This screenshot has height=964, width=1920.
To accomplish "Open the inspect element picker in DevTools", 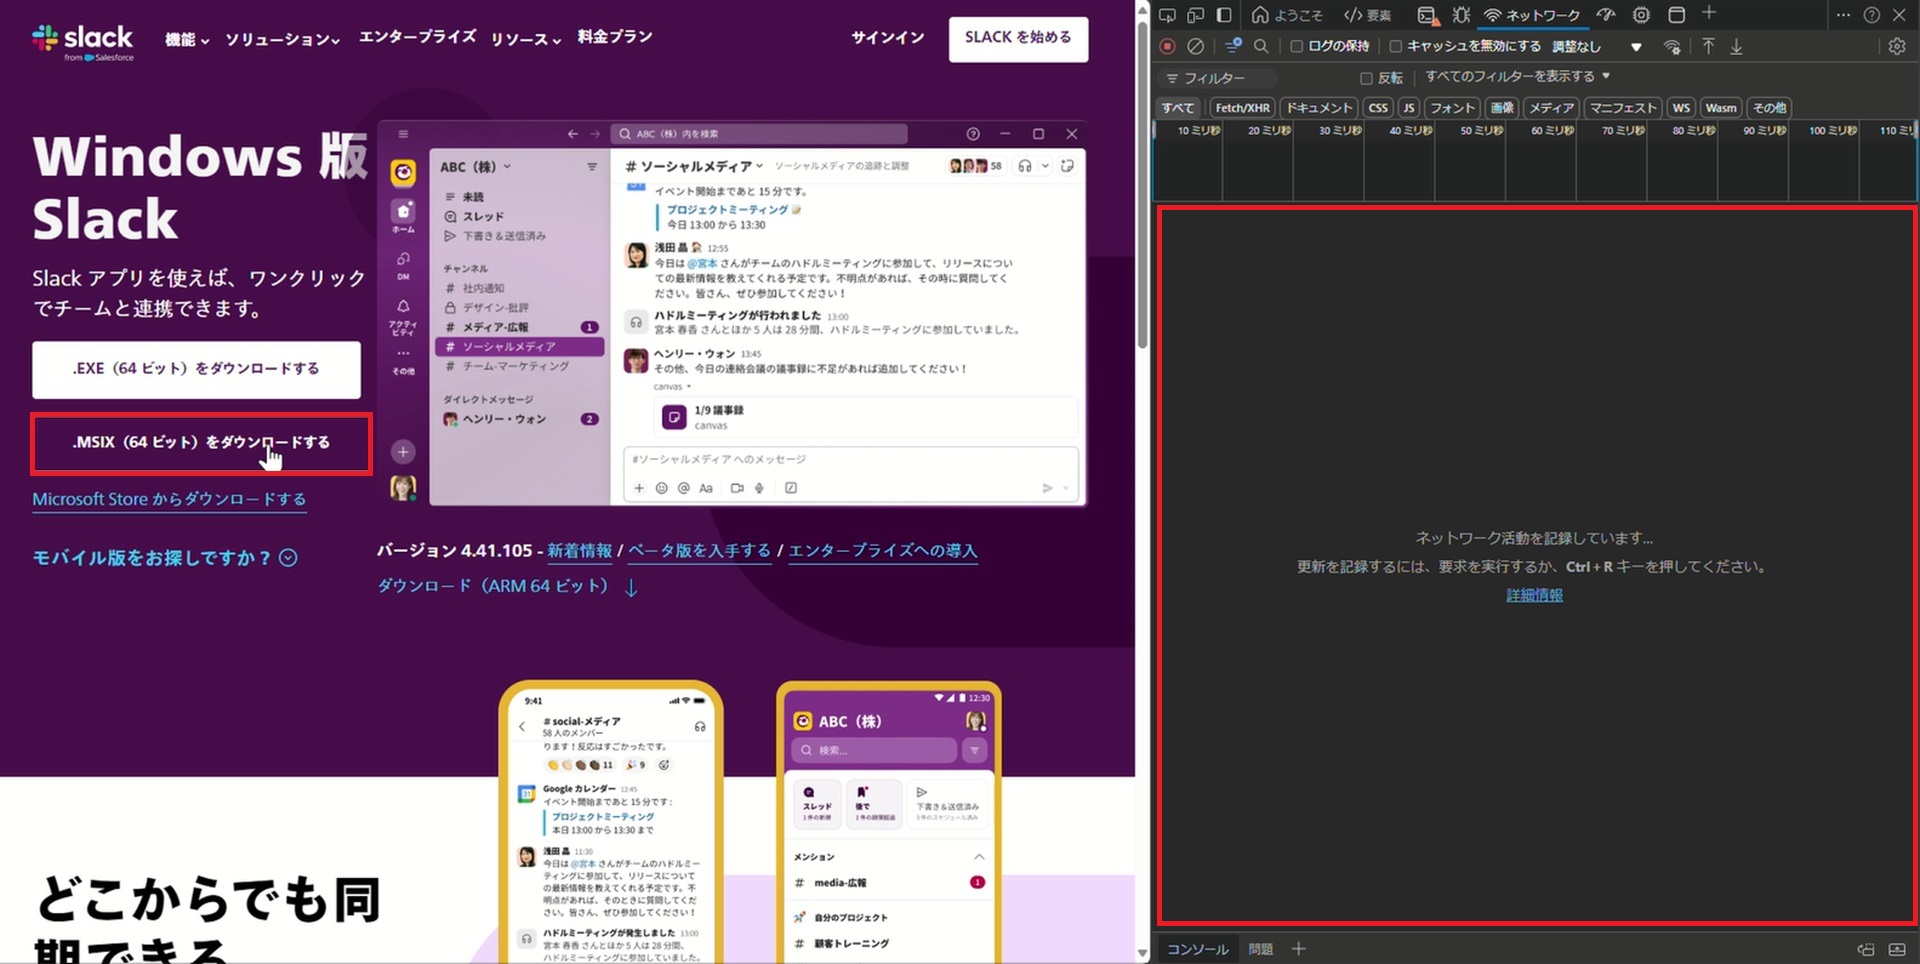I will (1167, 15).
